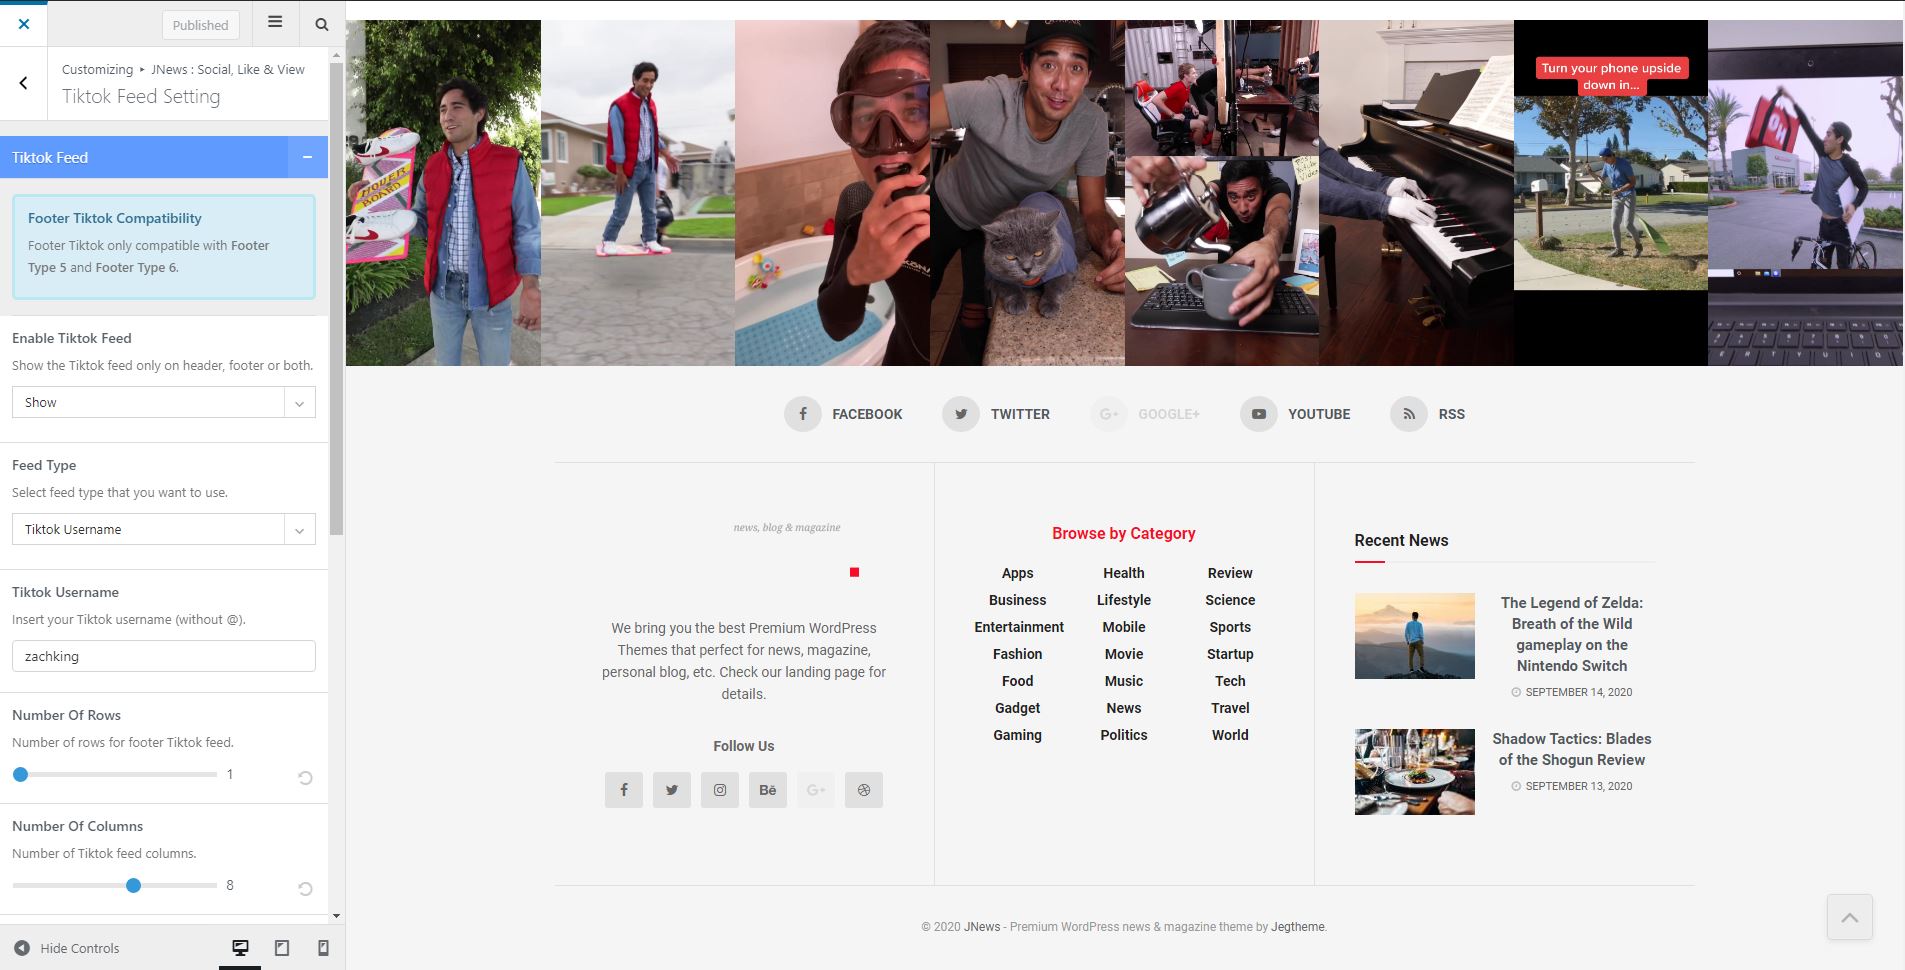This screenshot has width=1905, height=970.
Task: Toggle Hide Controls at the bottom
Action: pyautogui.click(x=67, y=948)
